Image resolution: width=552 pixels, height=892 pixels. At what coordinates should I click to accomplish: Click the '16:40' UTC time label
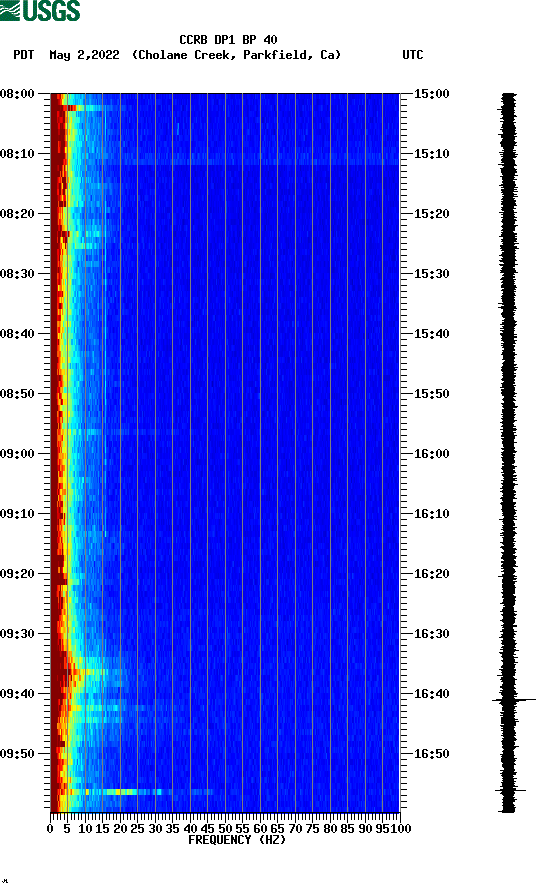point(431,694)
